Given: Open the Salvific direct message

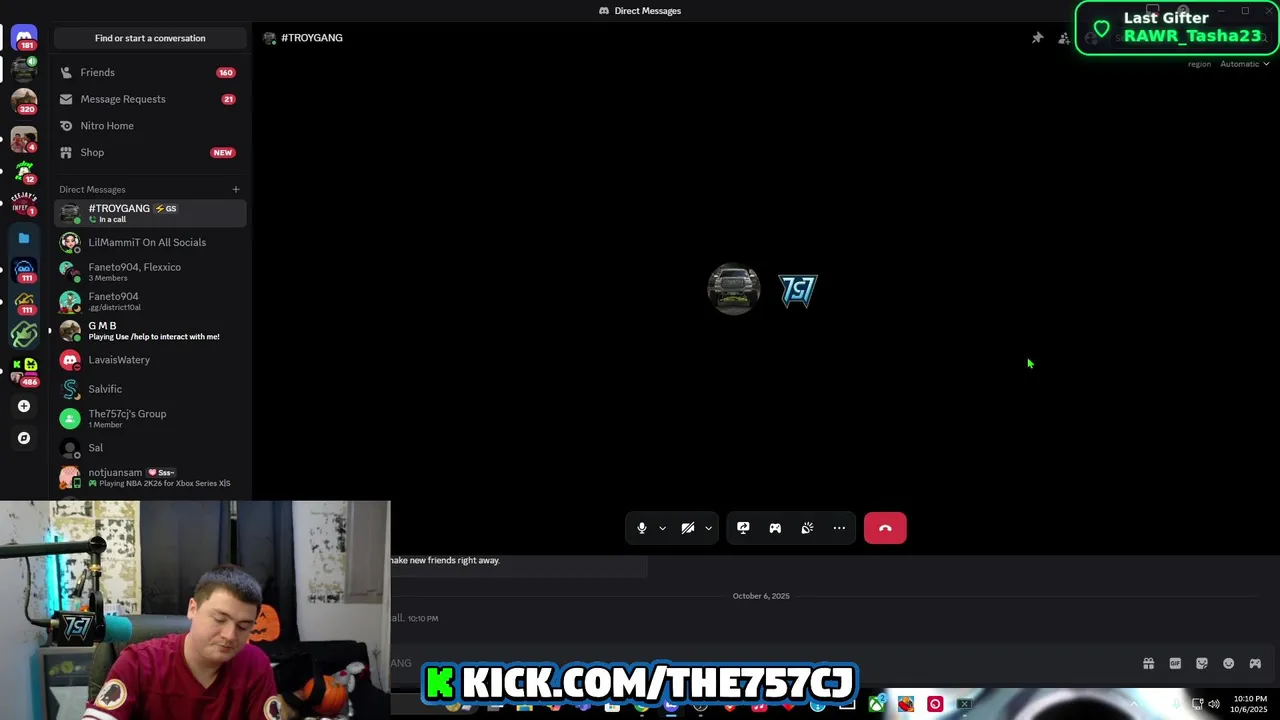Looking at the screenshot, I should (150, 389).
